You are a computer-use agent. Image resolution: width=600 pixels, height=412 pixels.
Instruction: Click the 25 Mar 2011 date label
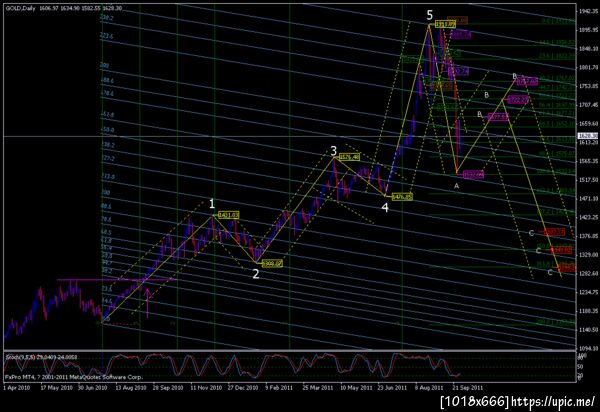pos(319,388)
